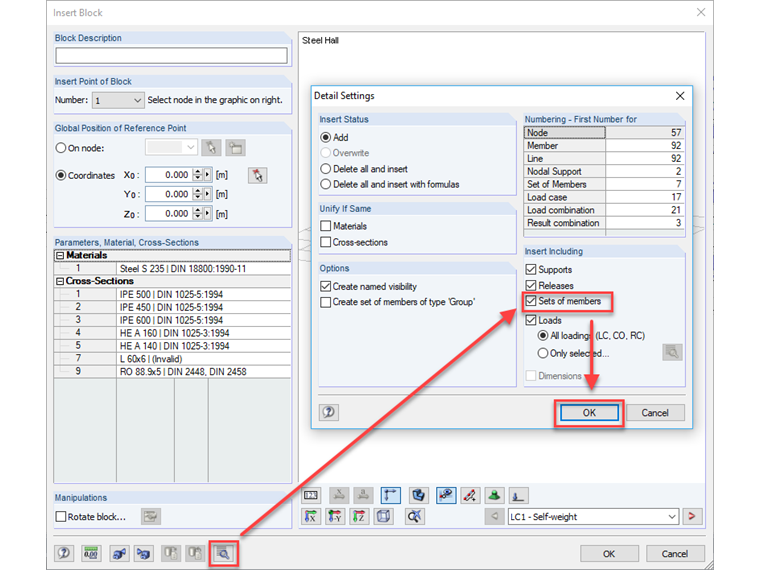
Task: Click the member with red nodes icon
Action: tap(470, 495)
